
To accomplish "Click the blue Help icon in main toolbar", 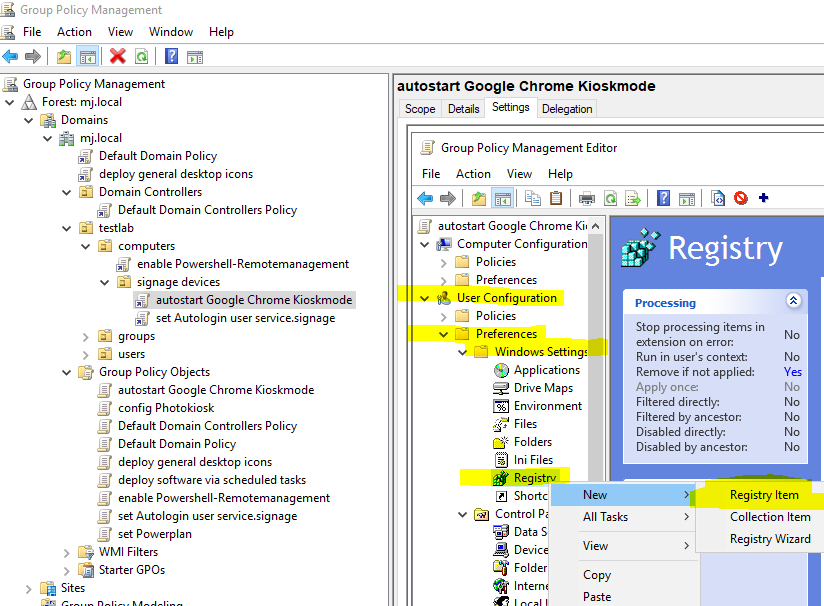I will [x=171, y=56].
